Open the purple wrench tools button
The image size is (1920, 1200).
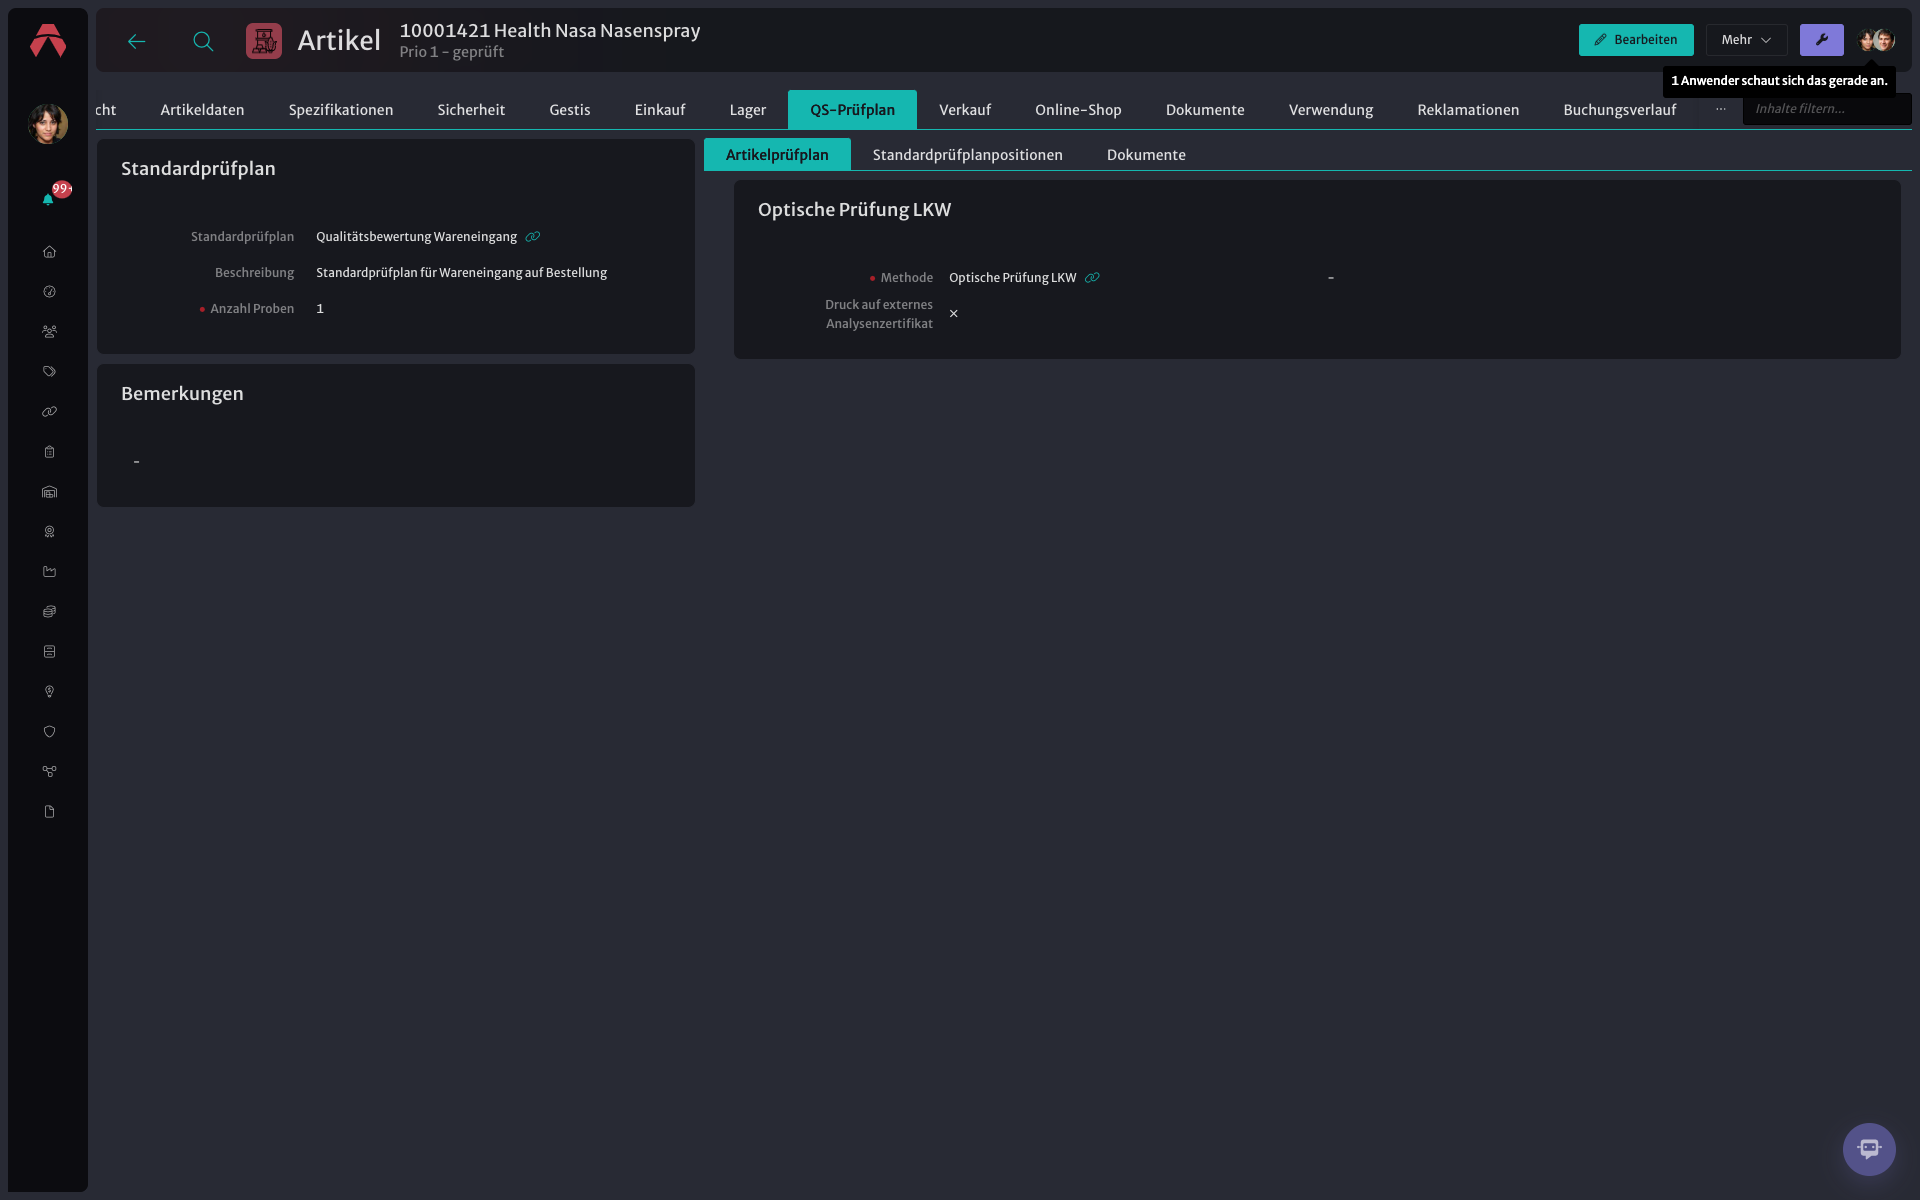[1821, 40]
